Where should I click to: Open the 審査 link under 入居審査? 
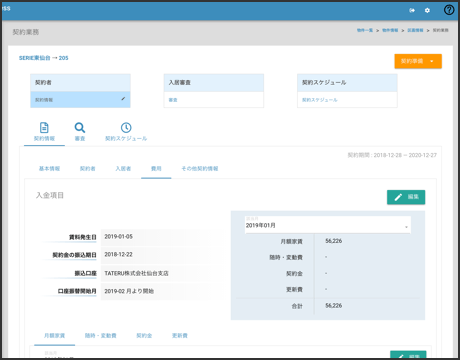pos(173,100)
